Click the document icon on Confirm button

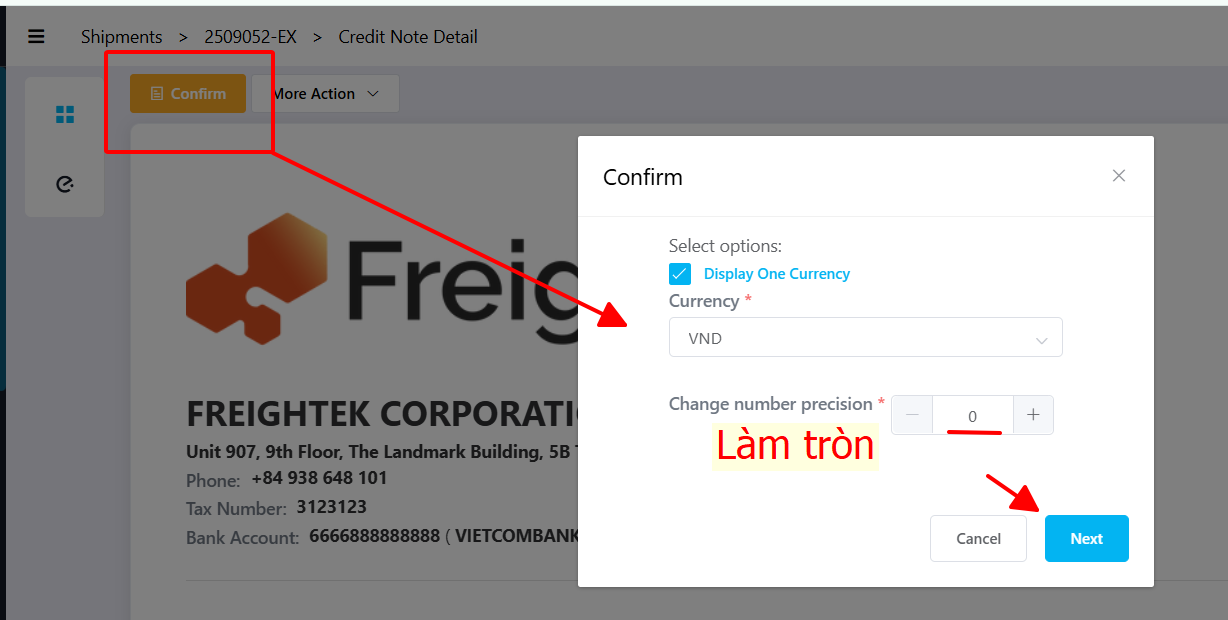(157, 94)
